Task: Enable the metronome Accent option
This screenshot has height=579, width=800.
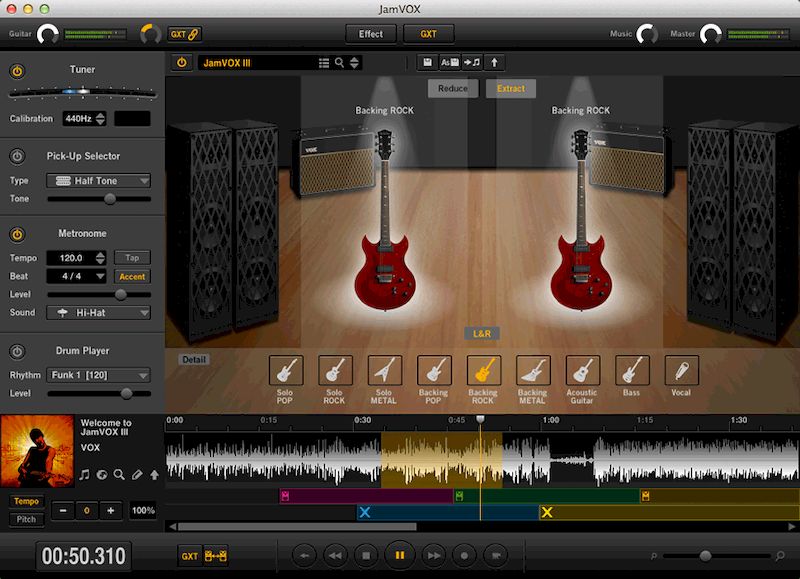Action: [x=133, y=276]
